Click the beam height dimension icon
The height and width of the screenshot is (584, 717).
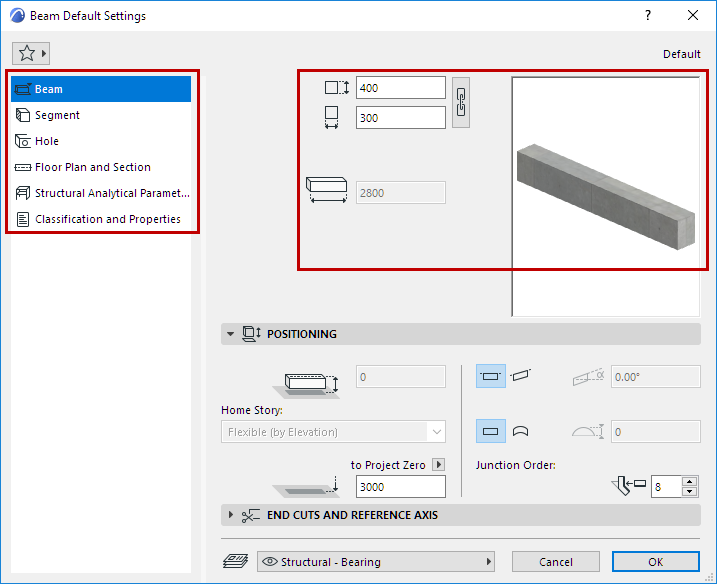pos(337,87)
